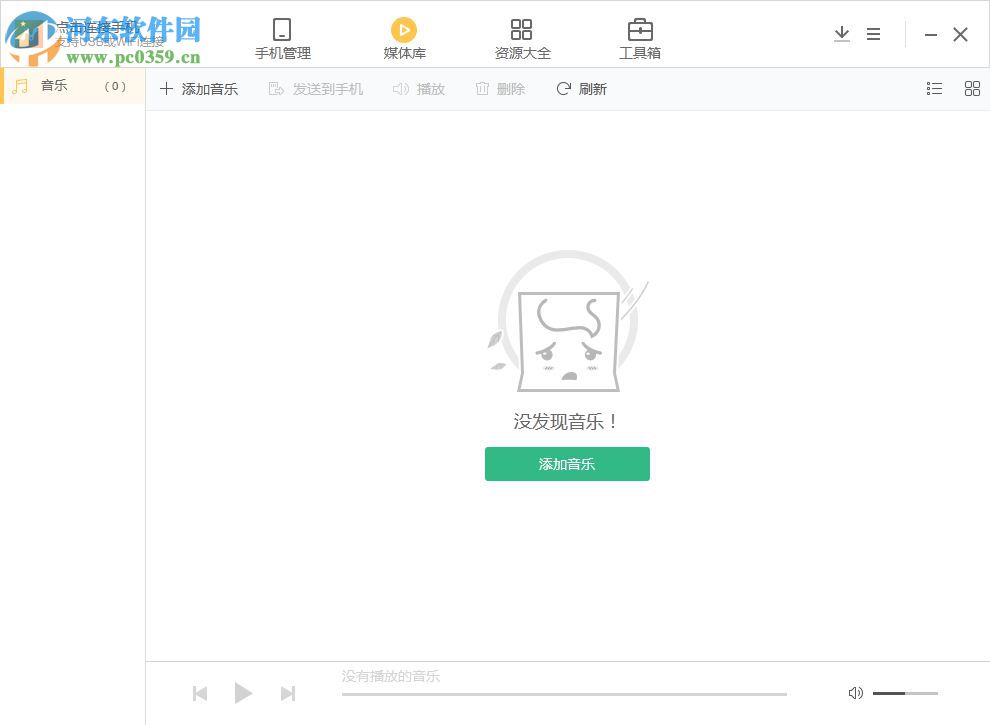Image resolution: width=990 pixels, height=725 pixels.
Task: Click the music note sidebar icon
Action: click(x=19, y=86)
